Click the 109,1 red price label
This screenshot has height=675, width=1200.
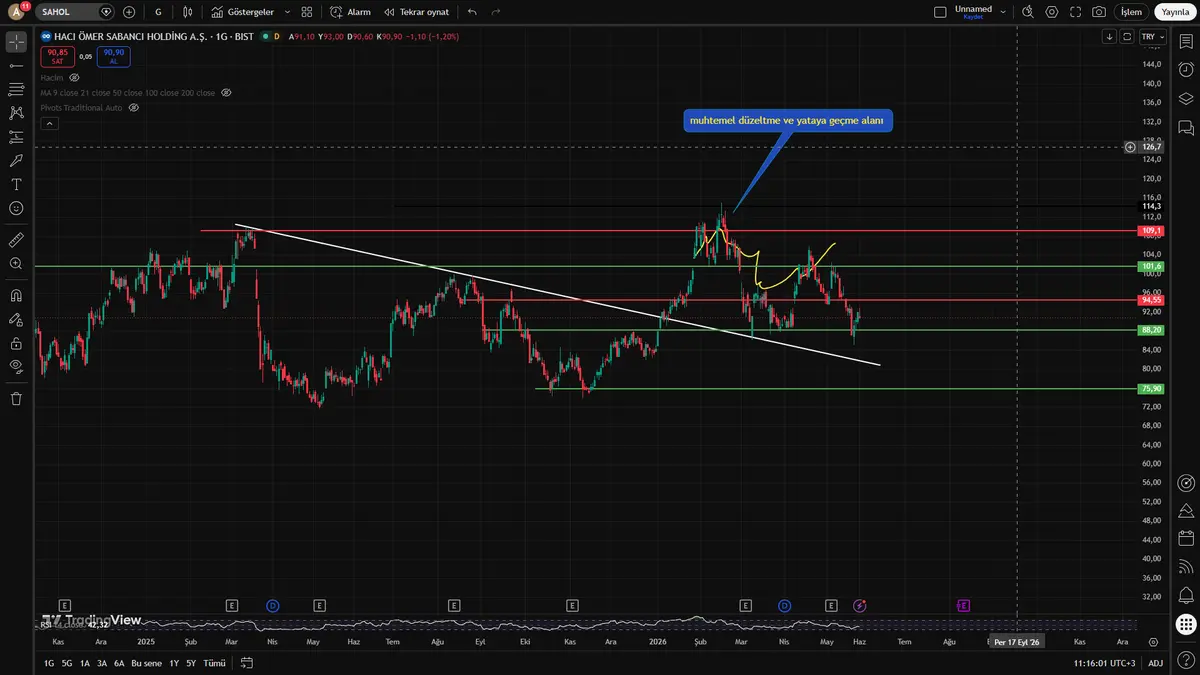[x=1150, y=231]
